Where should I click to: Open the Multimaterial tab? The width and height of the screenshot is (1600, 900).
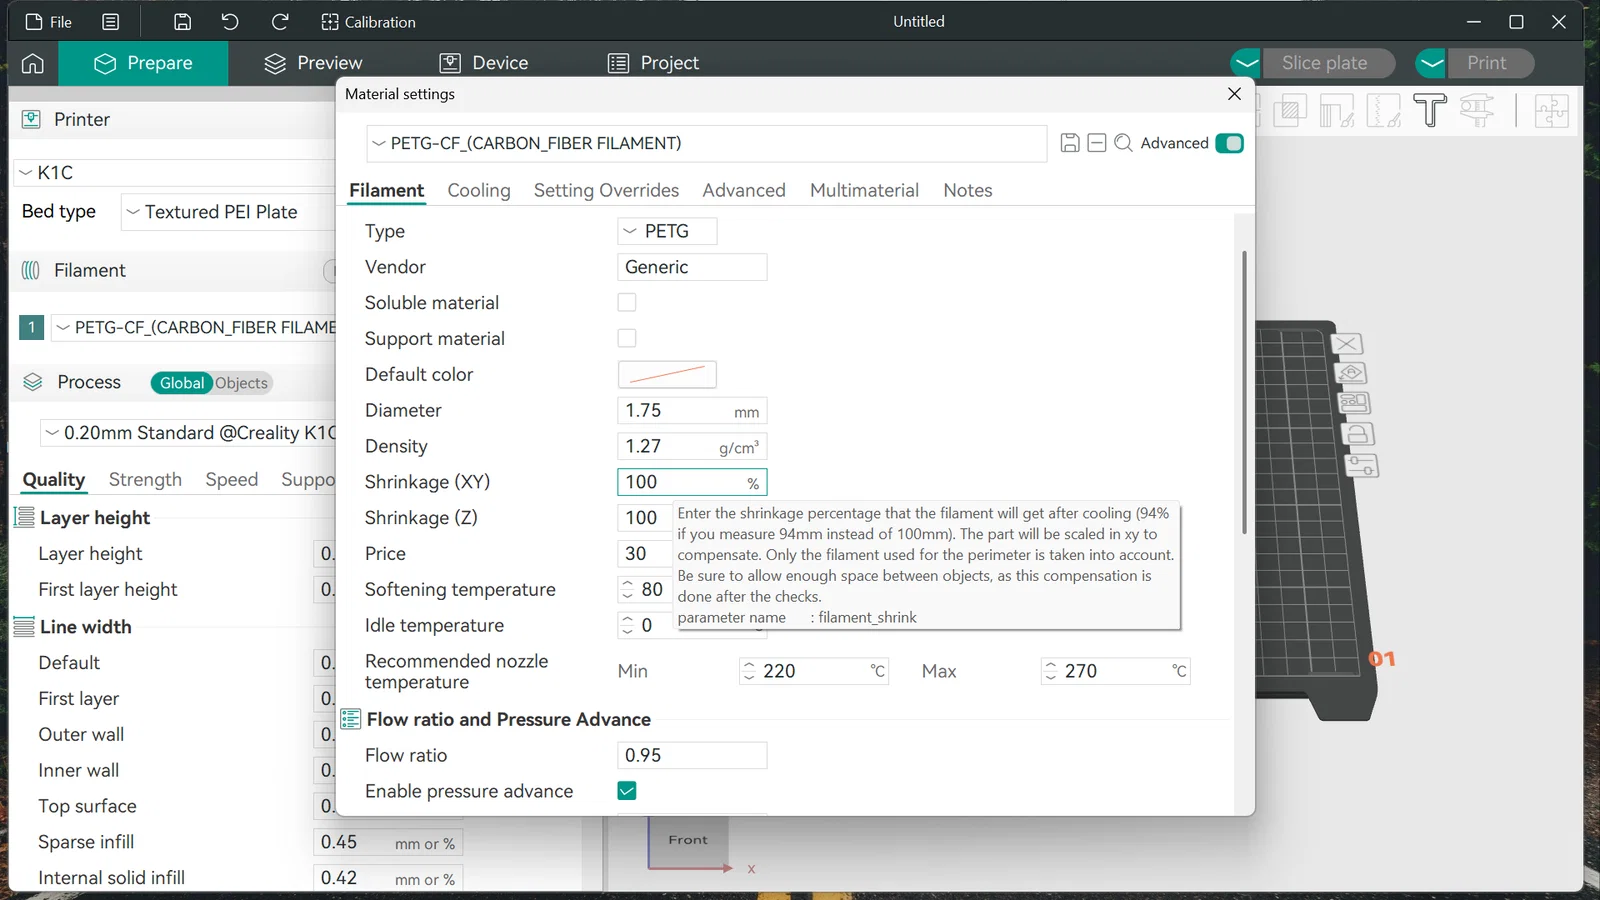coord(864,190)
